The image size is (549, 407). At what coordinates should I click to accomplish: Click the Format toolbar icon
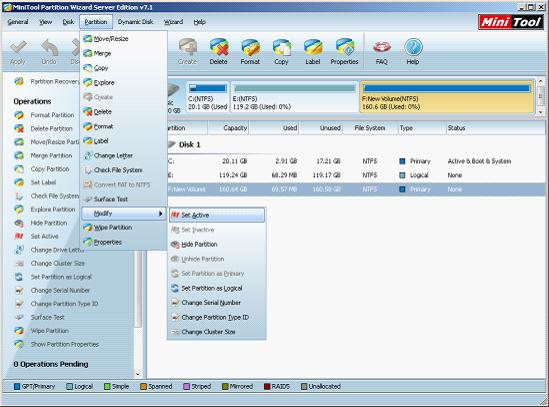[x=250, y=51]
